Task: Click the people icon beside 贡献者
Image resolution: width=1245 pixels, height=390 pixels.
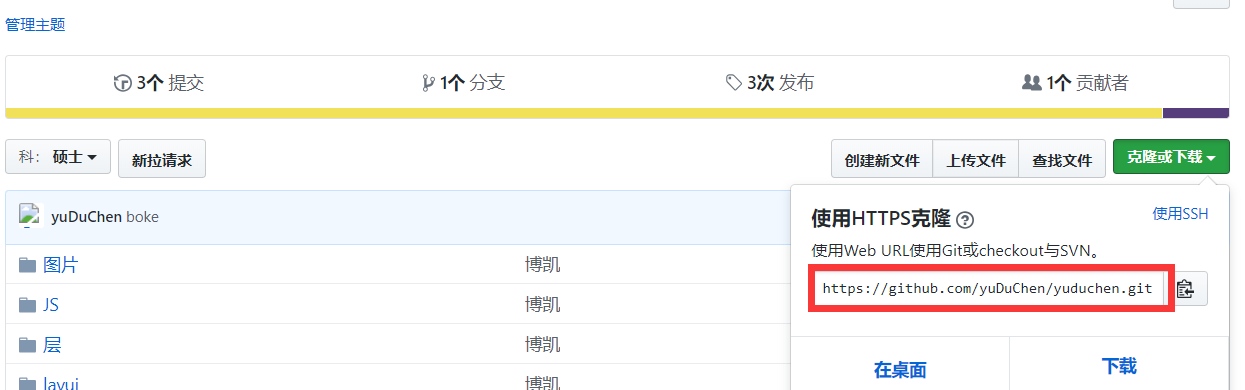Action: (x=1032, y=83)
